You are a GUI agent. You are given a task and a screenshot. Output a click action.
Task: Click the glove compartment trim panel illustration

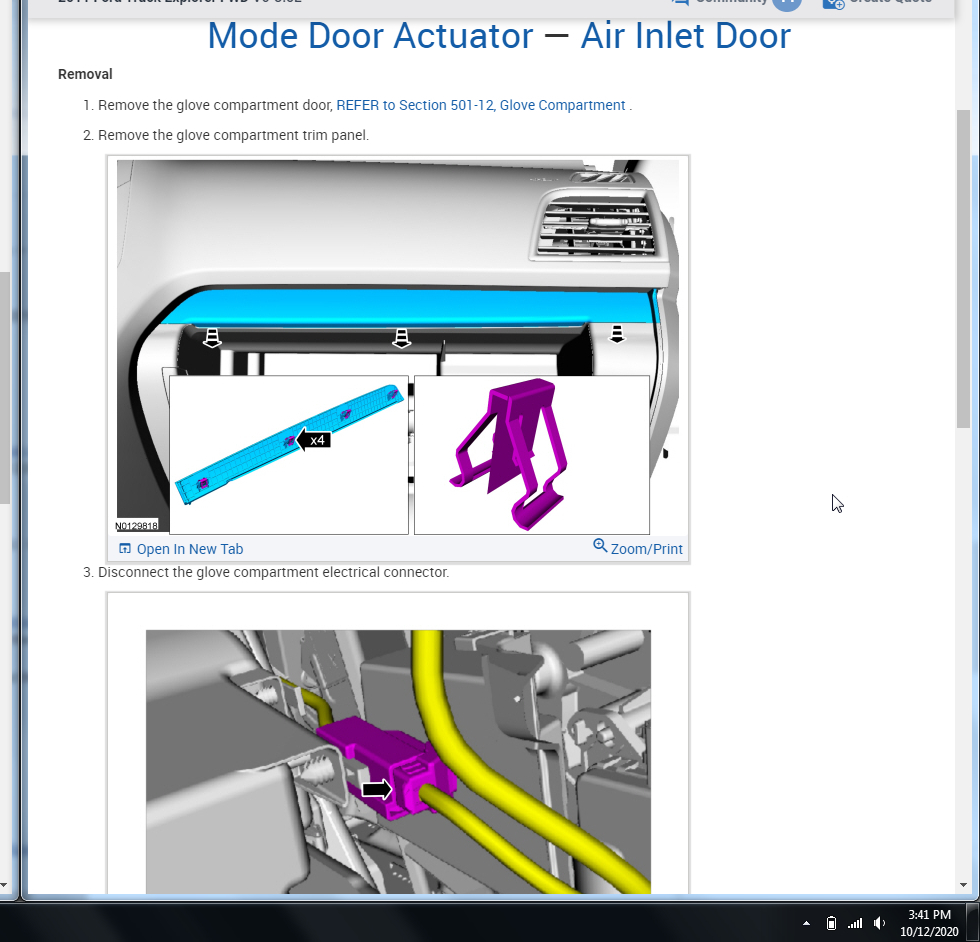(x=398, y=346)
